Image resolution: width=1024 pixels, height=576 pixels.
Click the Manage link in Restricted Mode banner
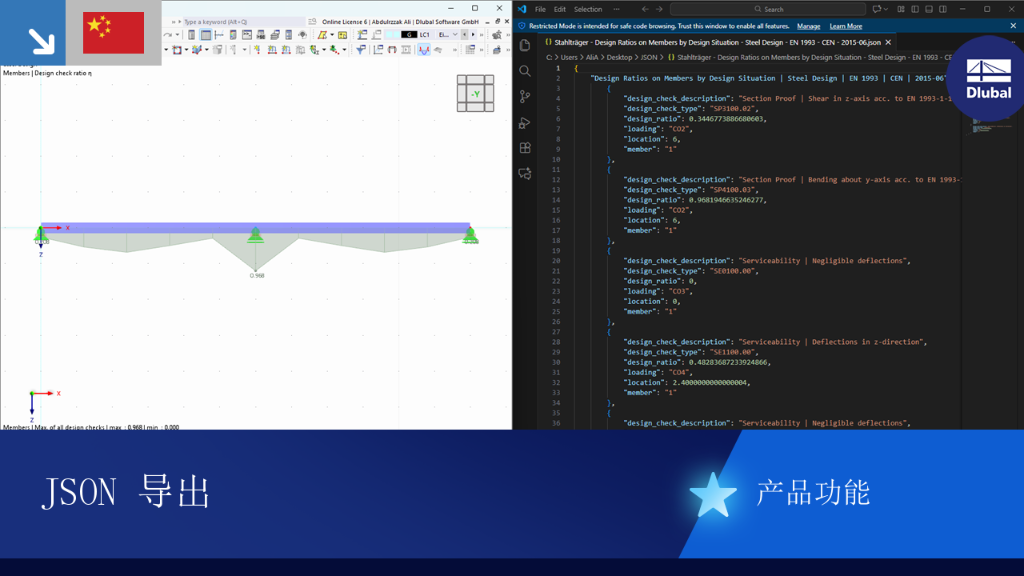808,26
